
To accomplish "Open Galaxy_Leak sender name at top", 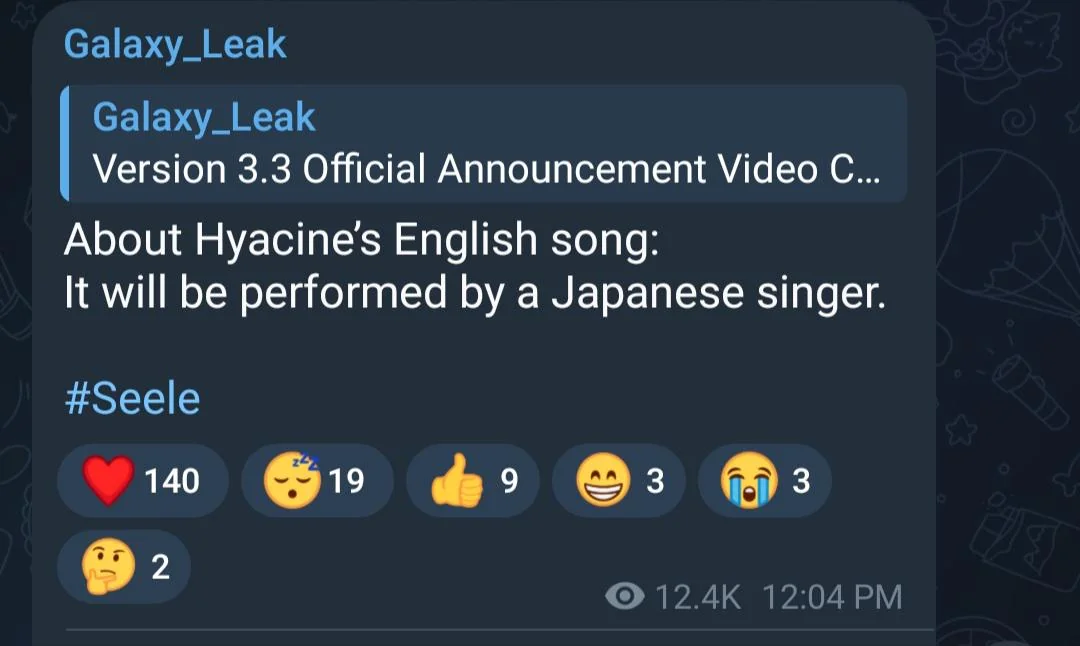I will tap(175, 45).
